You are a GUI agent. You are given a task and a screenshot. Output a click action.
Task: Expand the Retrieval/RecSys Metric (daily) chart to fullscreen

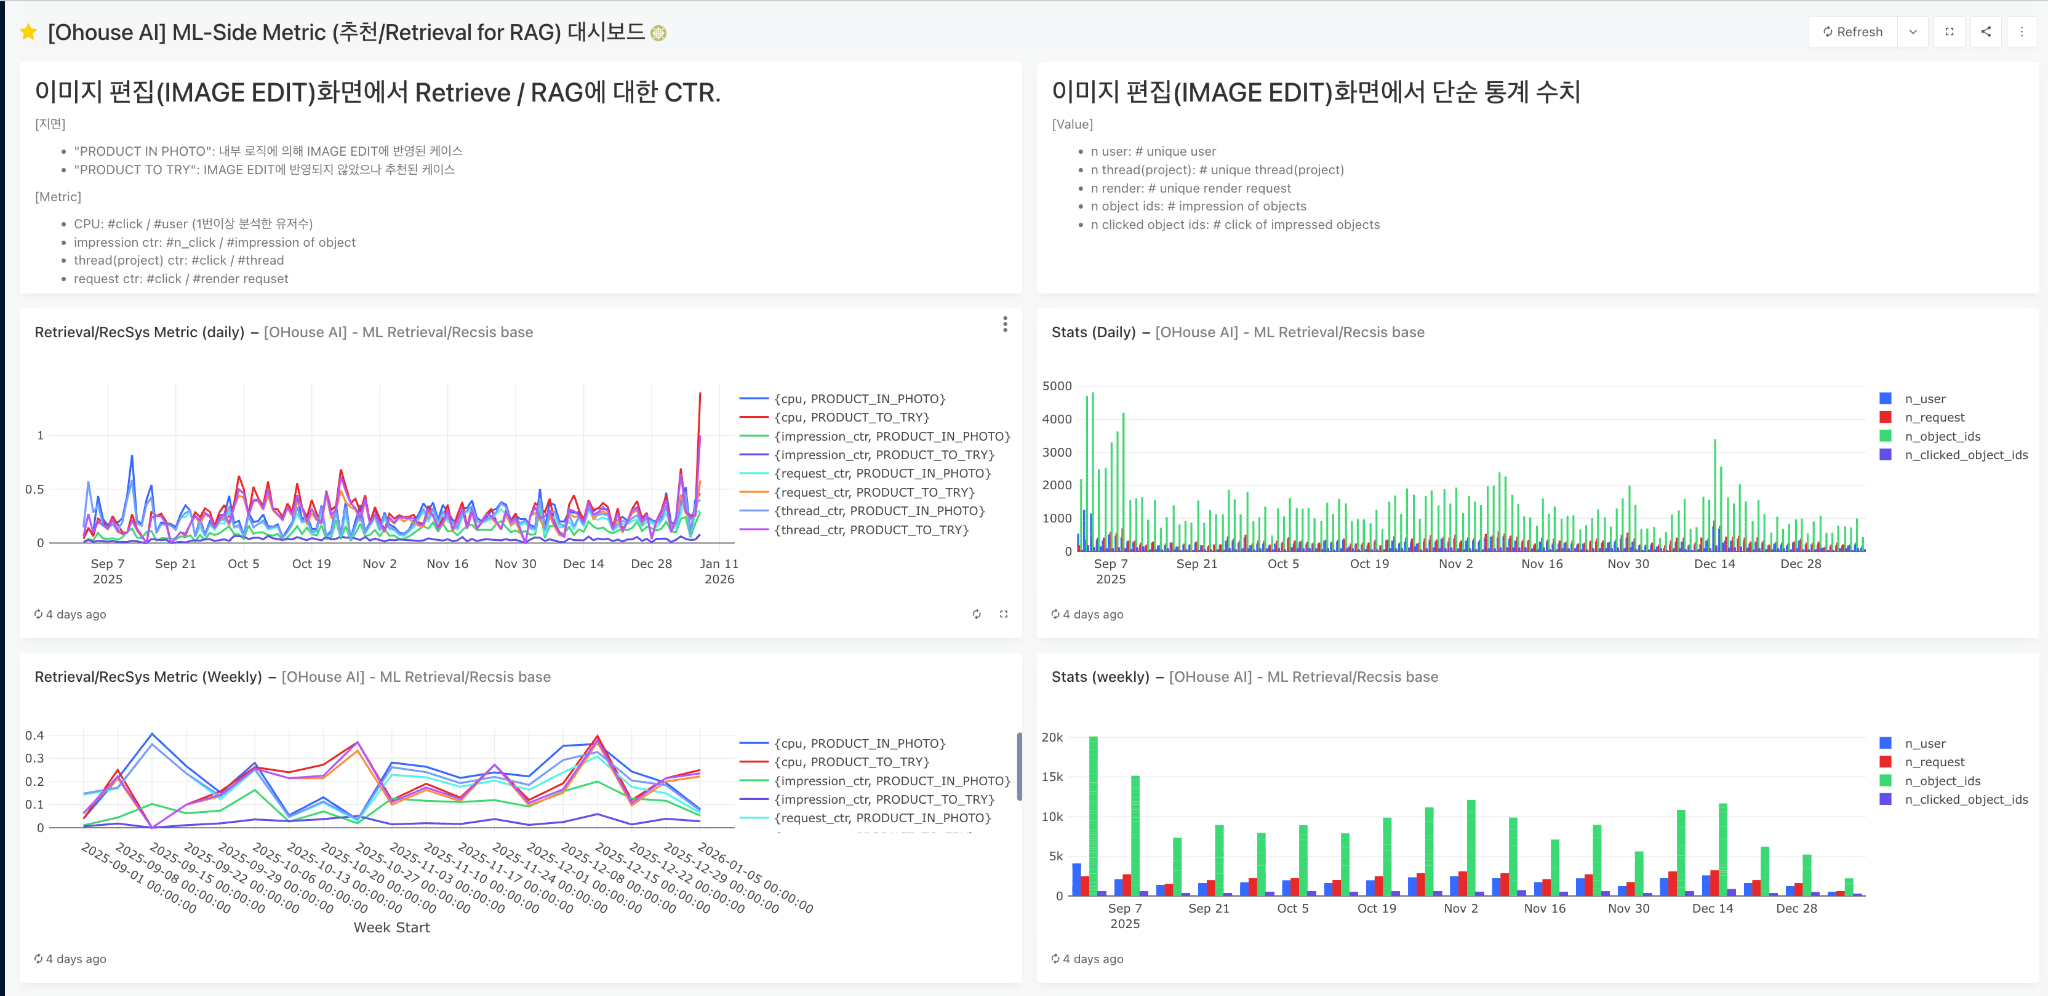(x=1004, y=614)
